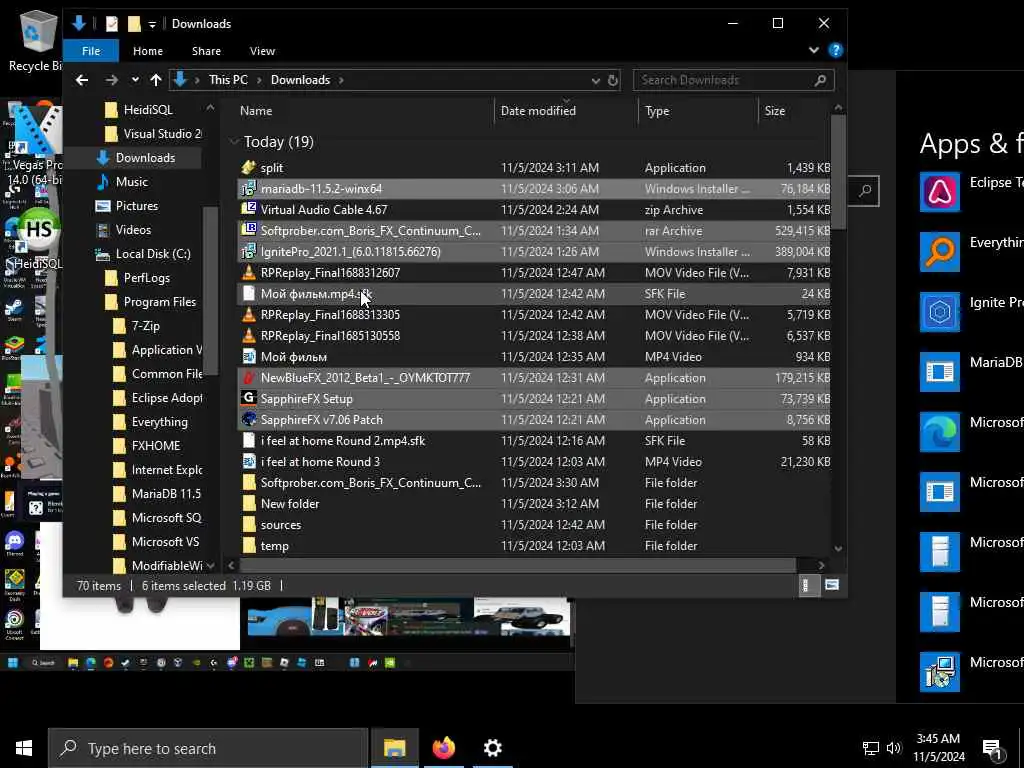Click the Virtual Audio Cable 4.67 zip icon
This screenshot has height=768, width=1024.
point(248,210)
